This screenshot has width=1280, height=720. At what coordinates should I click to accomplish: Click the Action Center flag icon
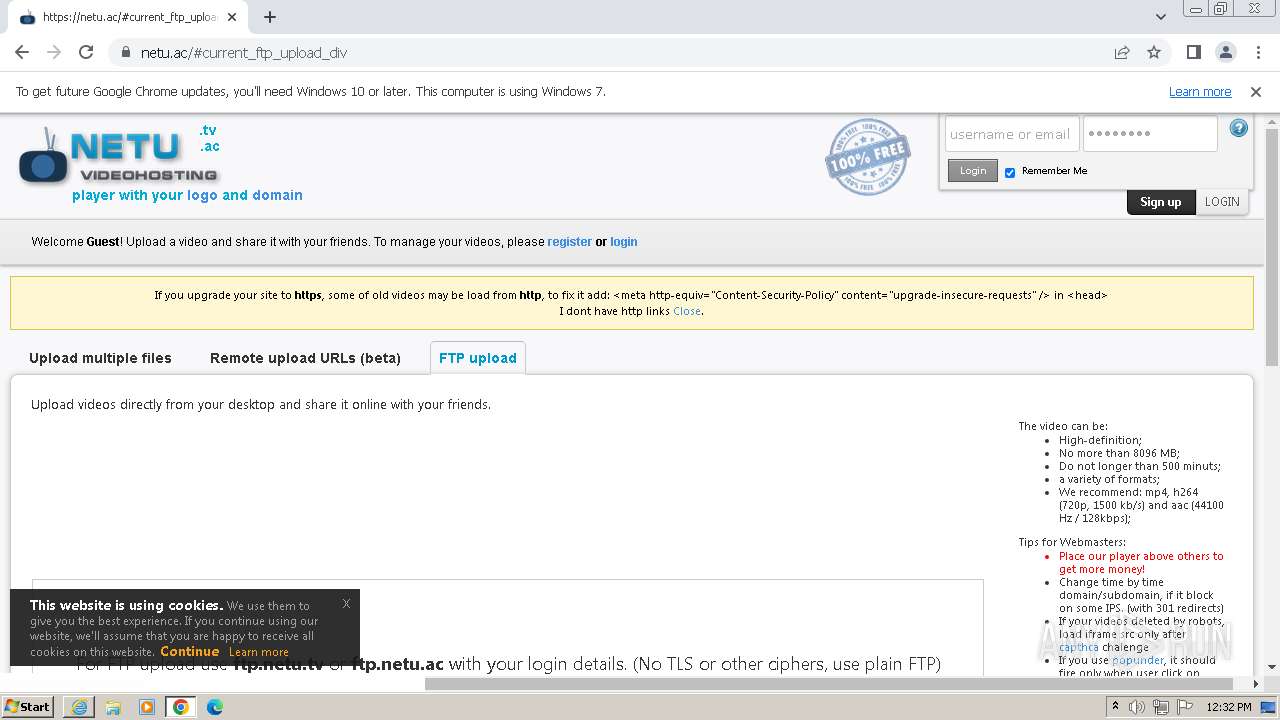(x=1185, y=707)
